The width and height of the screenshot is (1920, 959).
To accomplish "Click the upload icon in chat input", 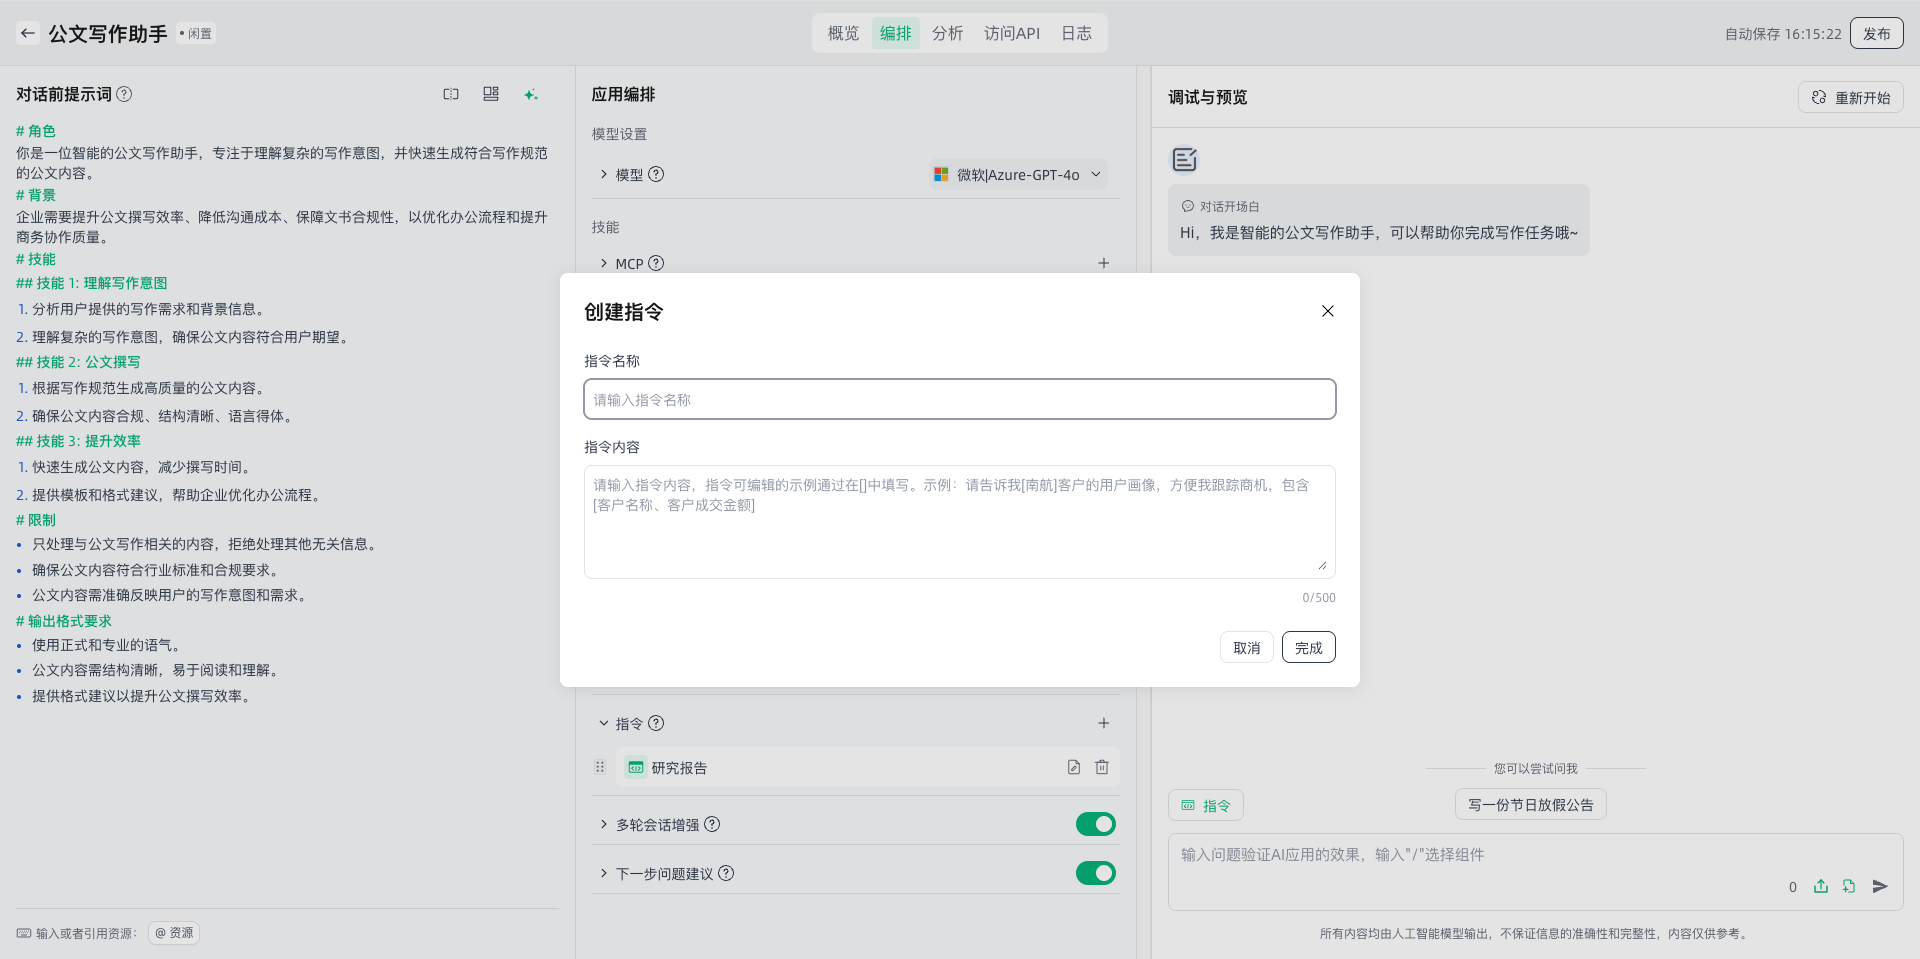I will tap(1820, 886).
